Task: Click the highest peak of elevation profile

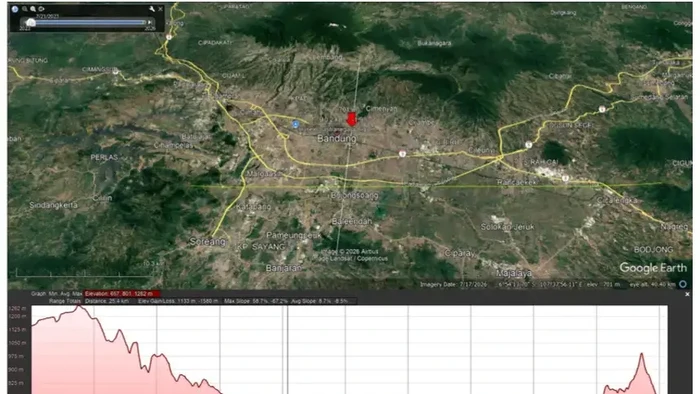Action: click(79, 307)
